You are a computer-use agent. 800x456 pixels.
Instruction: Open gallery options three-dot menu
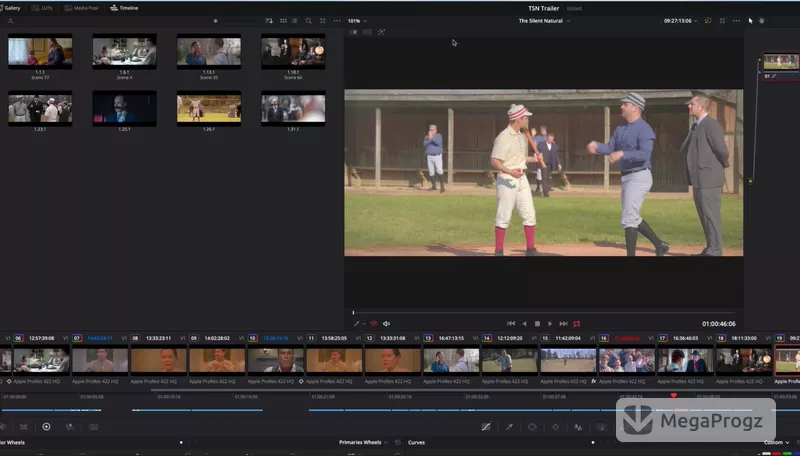coord(337,21)
